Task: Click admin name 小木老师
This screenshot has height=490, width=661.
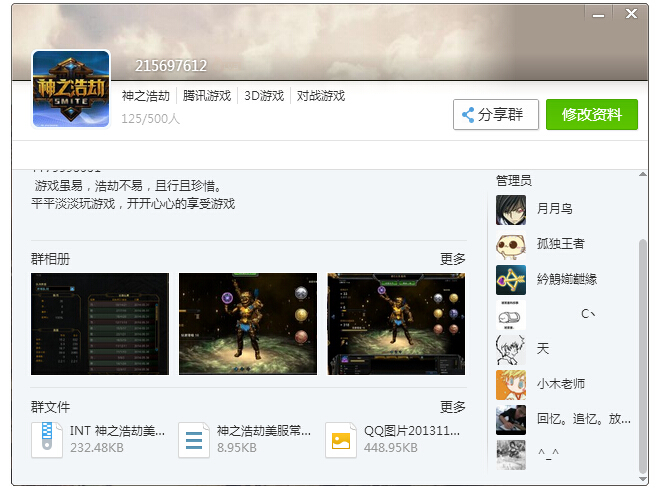Action: [x=561, y=383]
